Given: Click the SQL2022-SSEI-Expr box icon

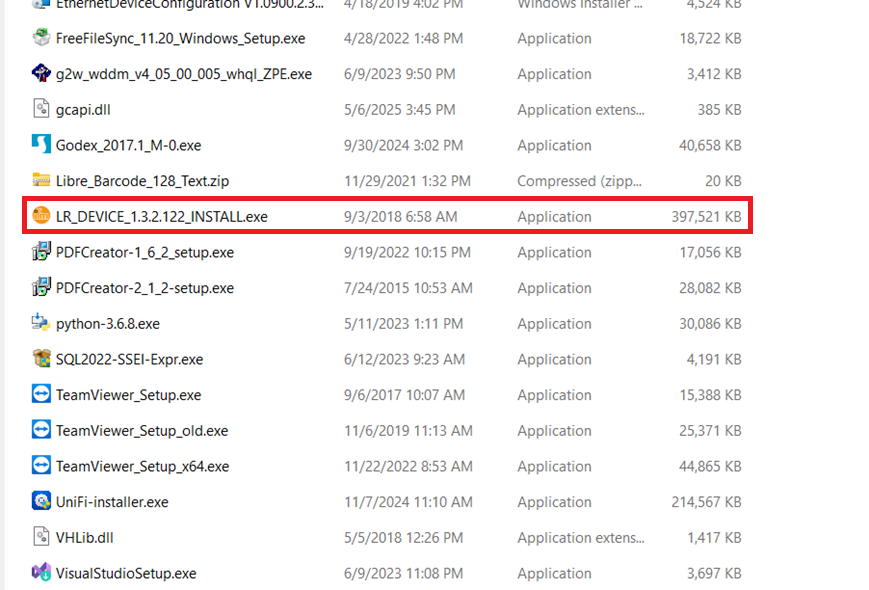Looking at the screenshot, I should tap(41, 359).
